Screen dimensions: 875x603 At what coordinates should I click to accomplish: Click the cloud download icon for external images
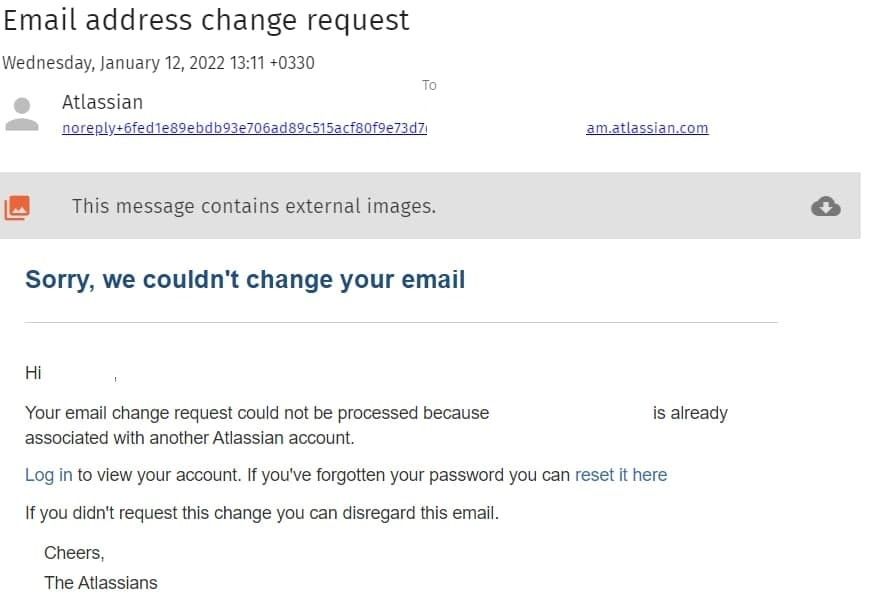(825, 206)
